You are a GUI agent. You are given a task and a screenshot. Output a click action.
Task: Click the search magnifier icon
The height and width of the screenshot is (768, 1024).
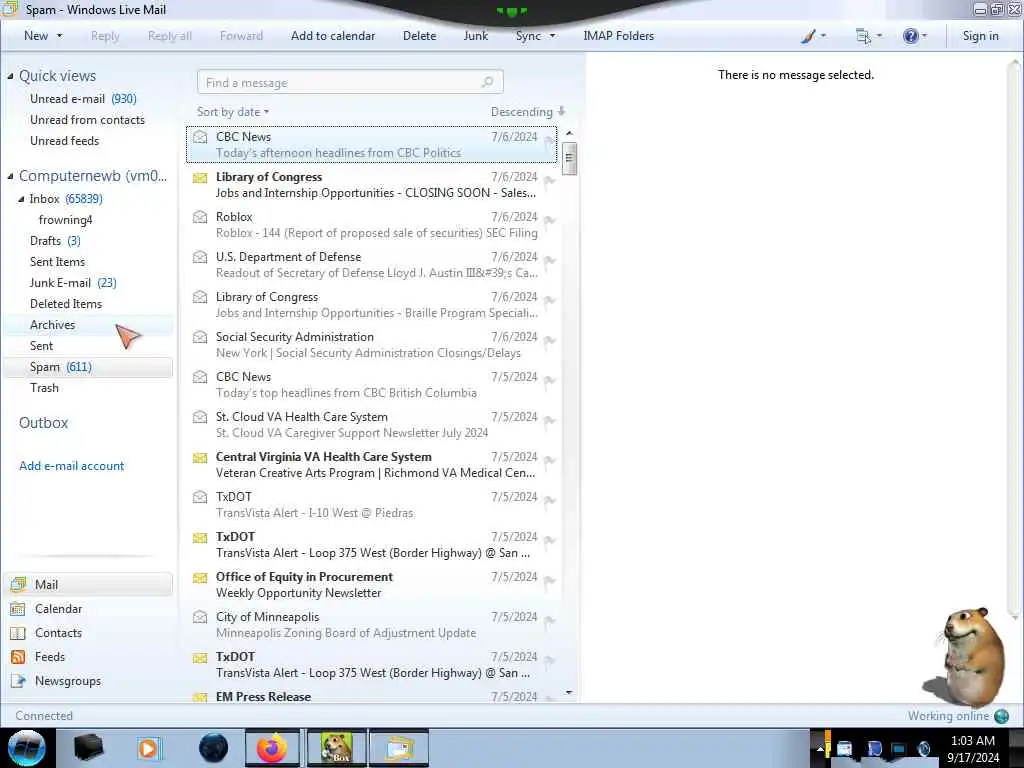point(488,82)
